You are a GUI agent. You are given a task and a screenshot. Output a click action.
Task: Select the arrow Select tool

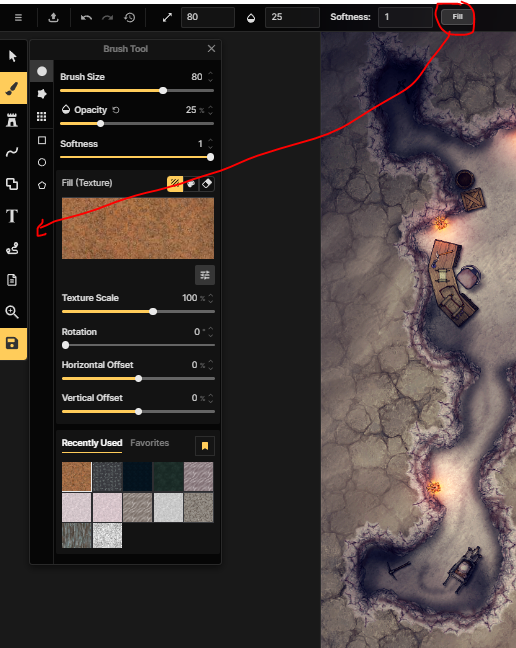coord(12,56)
